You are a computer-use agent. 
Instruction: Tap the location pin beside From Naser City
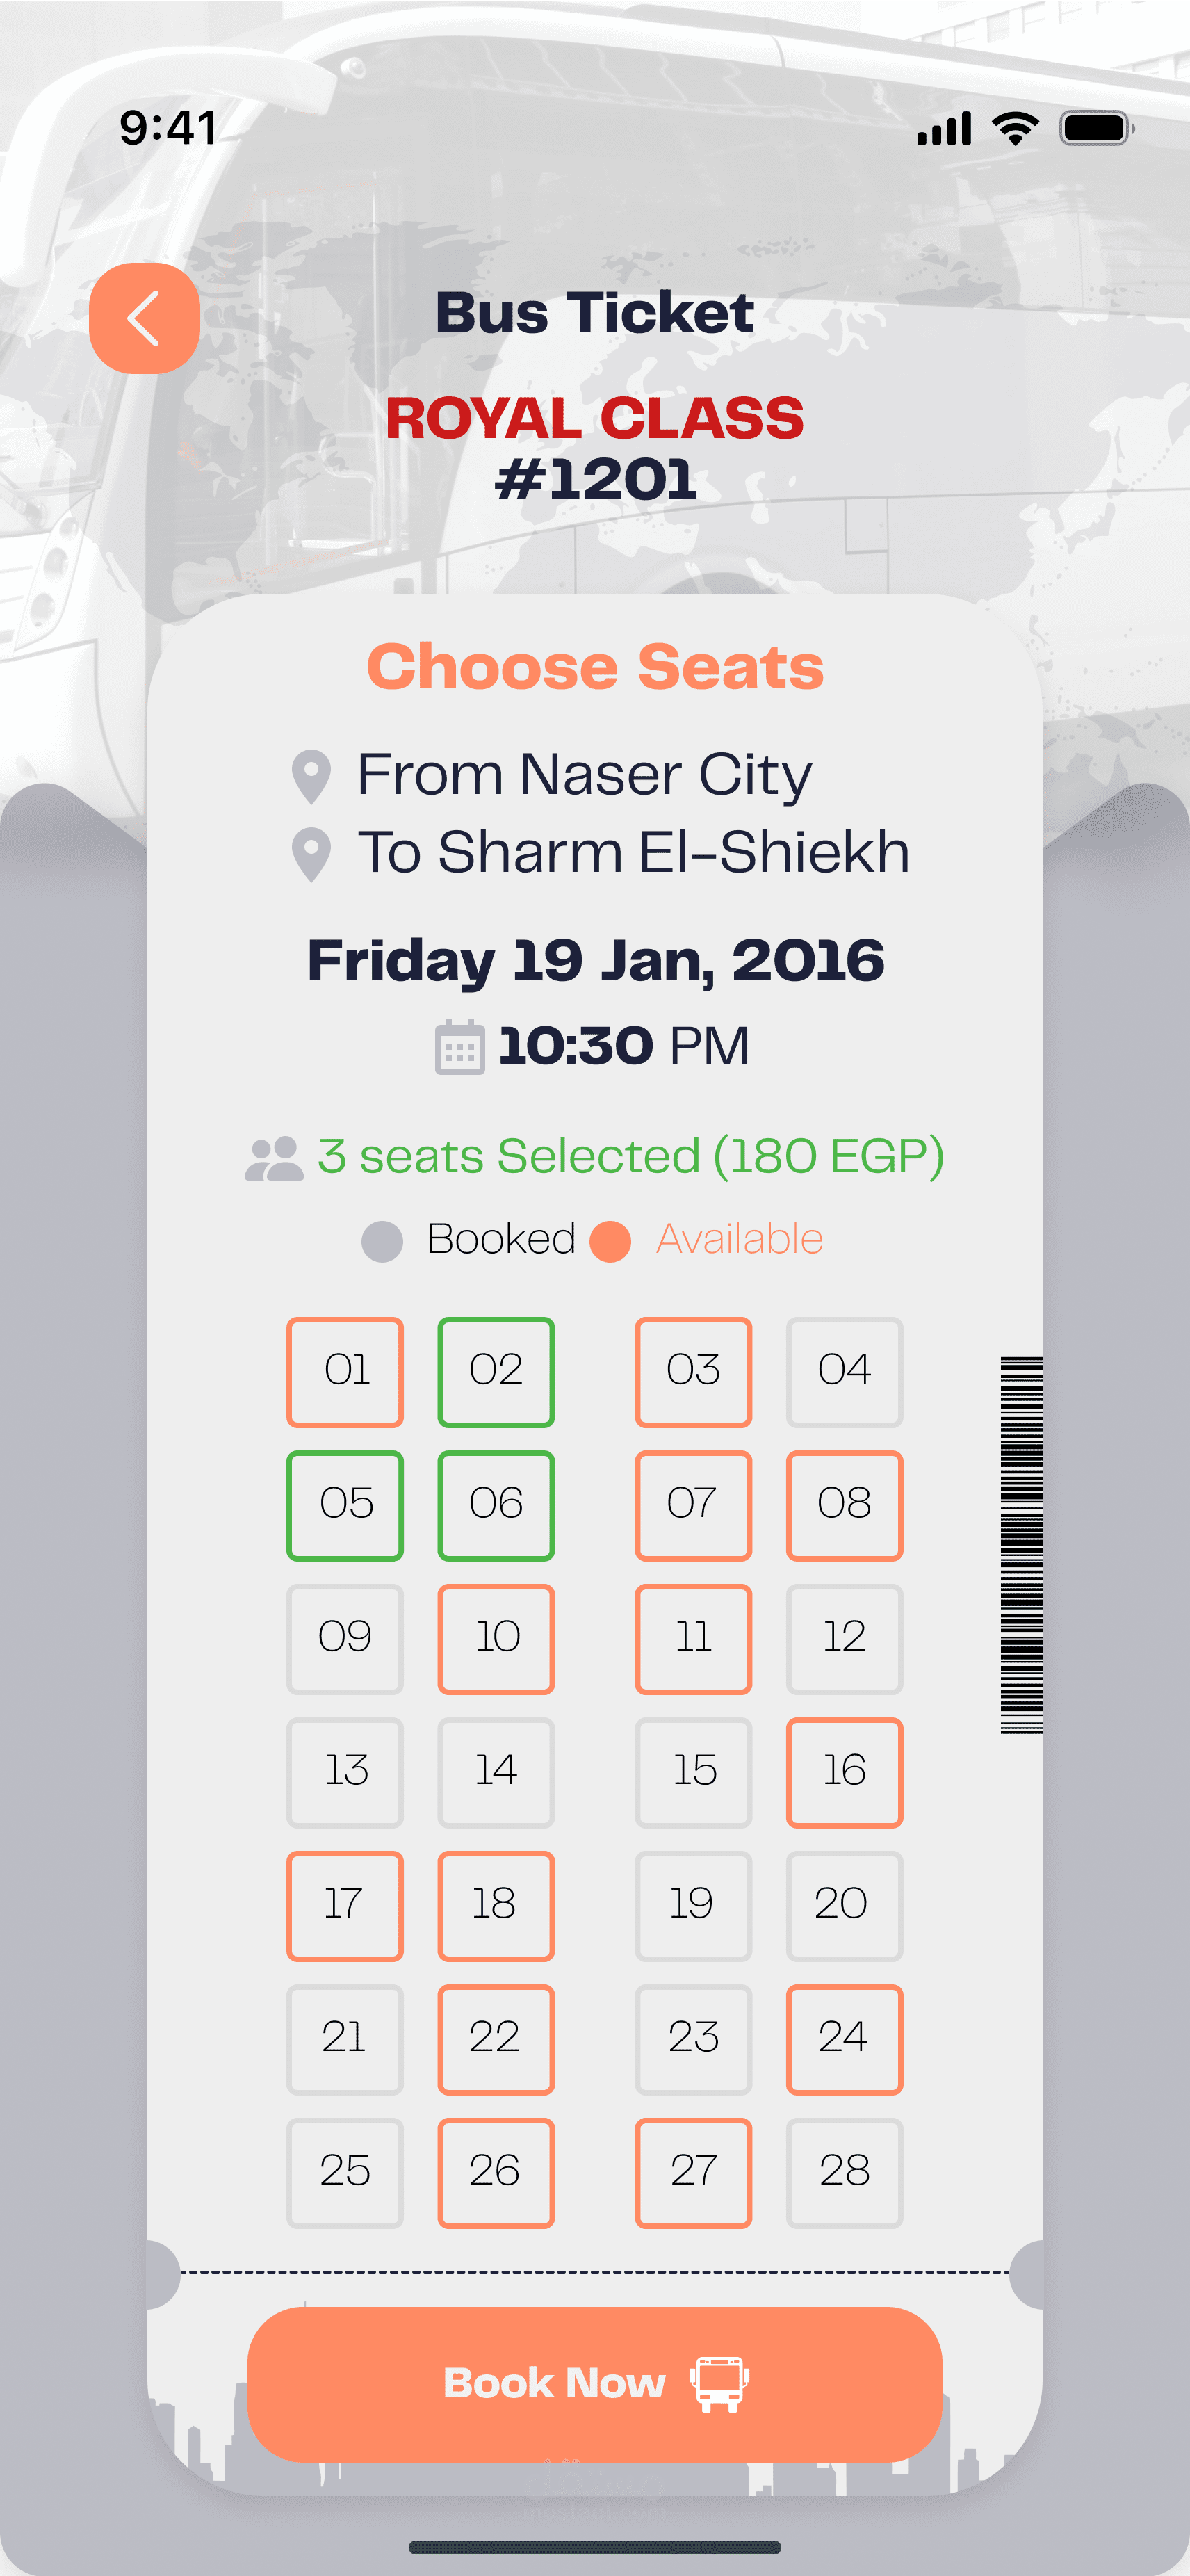pos(311,777)
